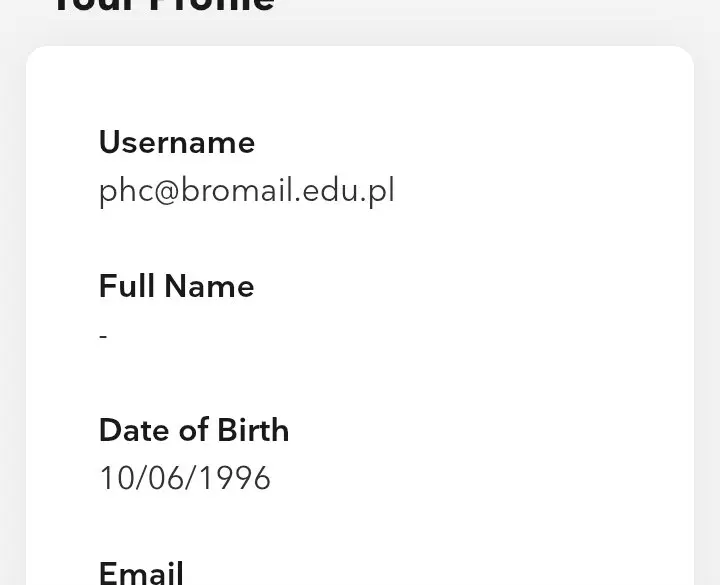720x585 pixels.
Task: Click the empty Full Name dash value
Action: click(103, 337)
